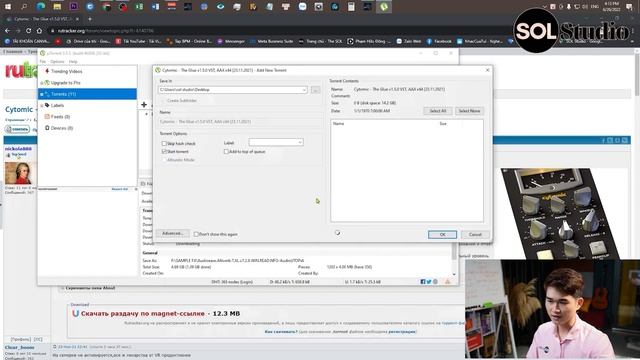Open the Tap BPM bookmark
640x360 pixels.
tap(189, 41)
